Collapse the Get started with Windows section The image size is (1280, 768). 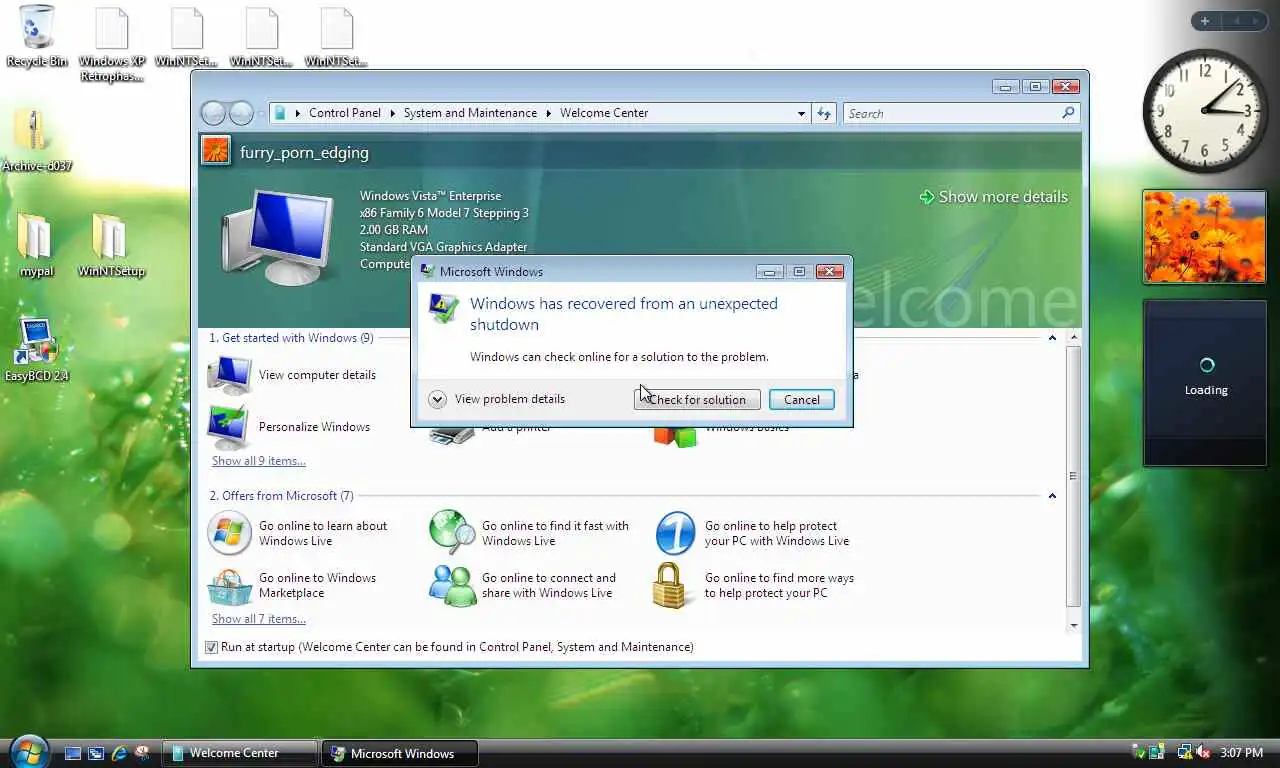[1052, 338]
